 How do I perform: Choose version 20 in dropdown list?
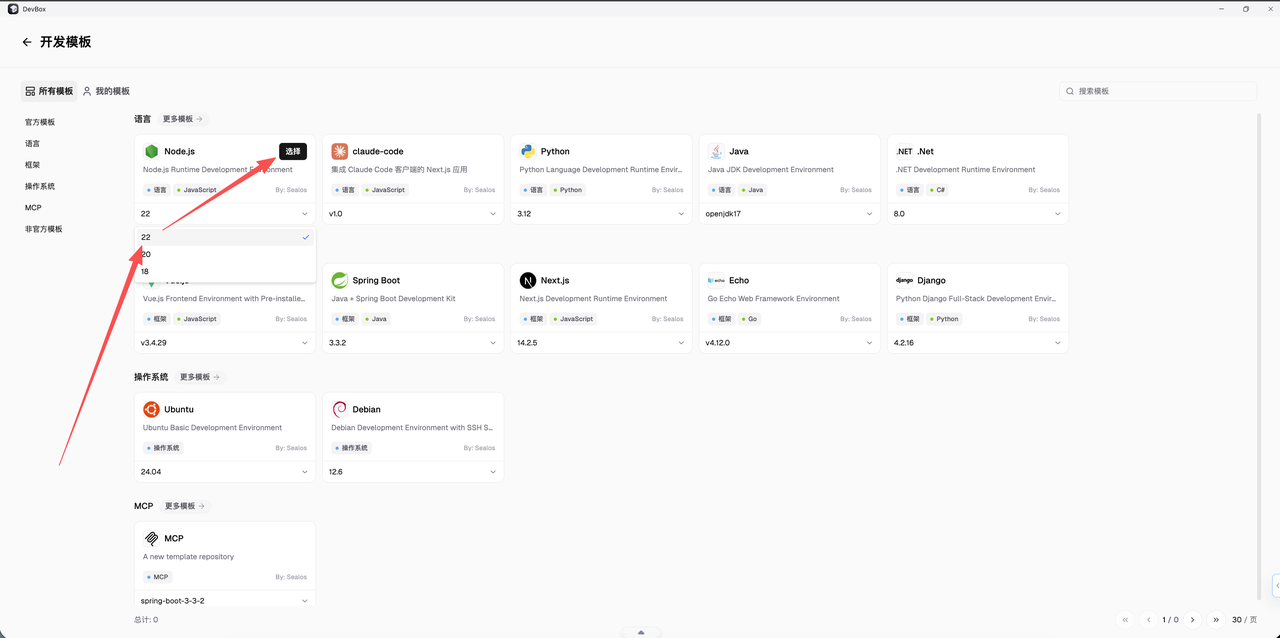coord(225,254)
